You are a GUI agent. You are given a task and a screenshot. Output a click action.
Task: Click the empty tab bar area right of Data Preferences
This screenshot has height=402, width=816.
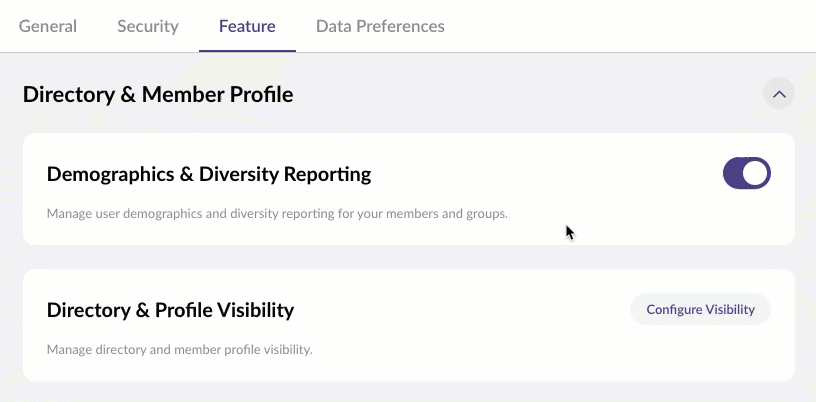point(630,26)
